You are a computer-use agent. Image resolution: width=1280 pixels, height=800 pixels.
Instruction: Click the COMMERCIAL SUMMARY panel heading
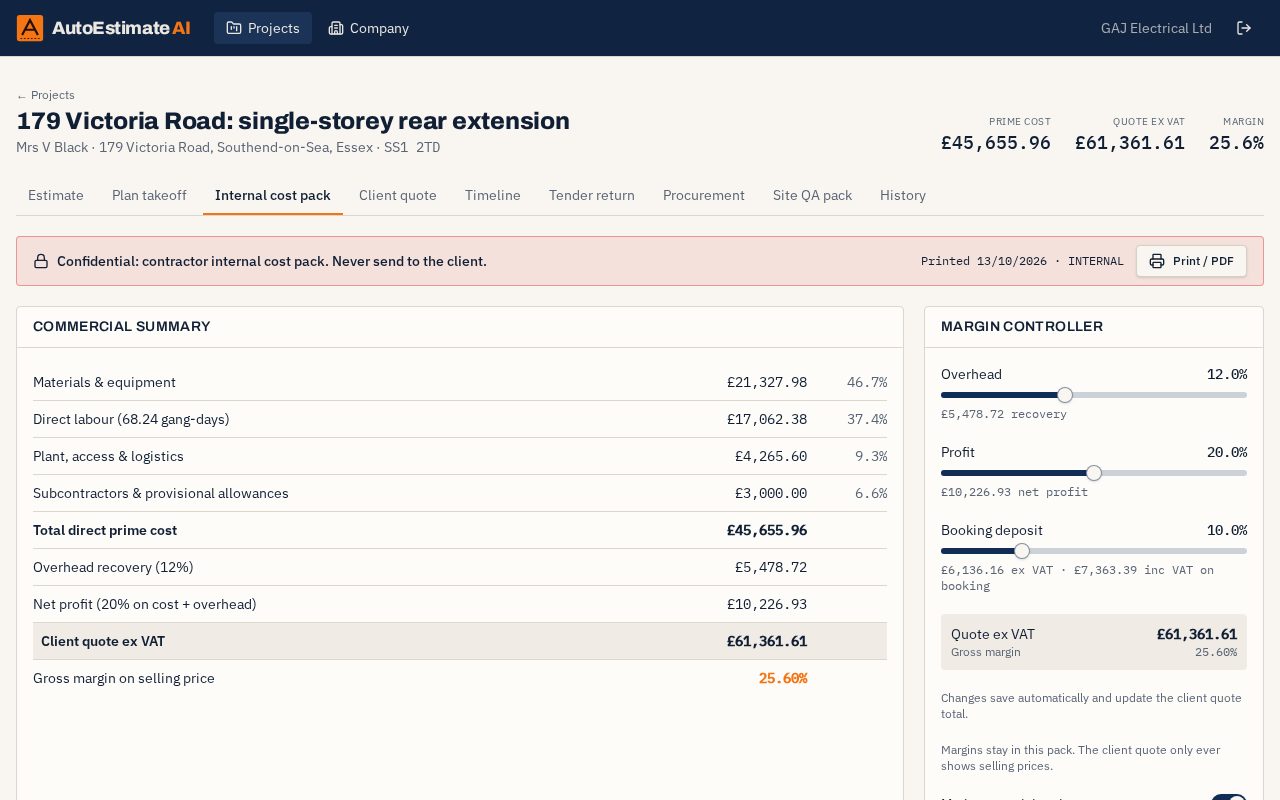pyautogui.click(x=122, y=326)
